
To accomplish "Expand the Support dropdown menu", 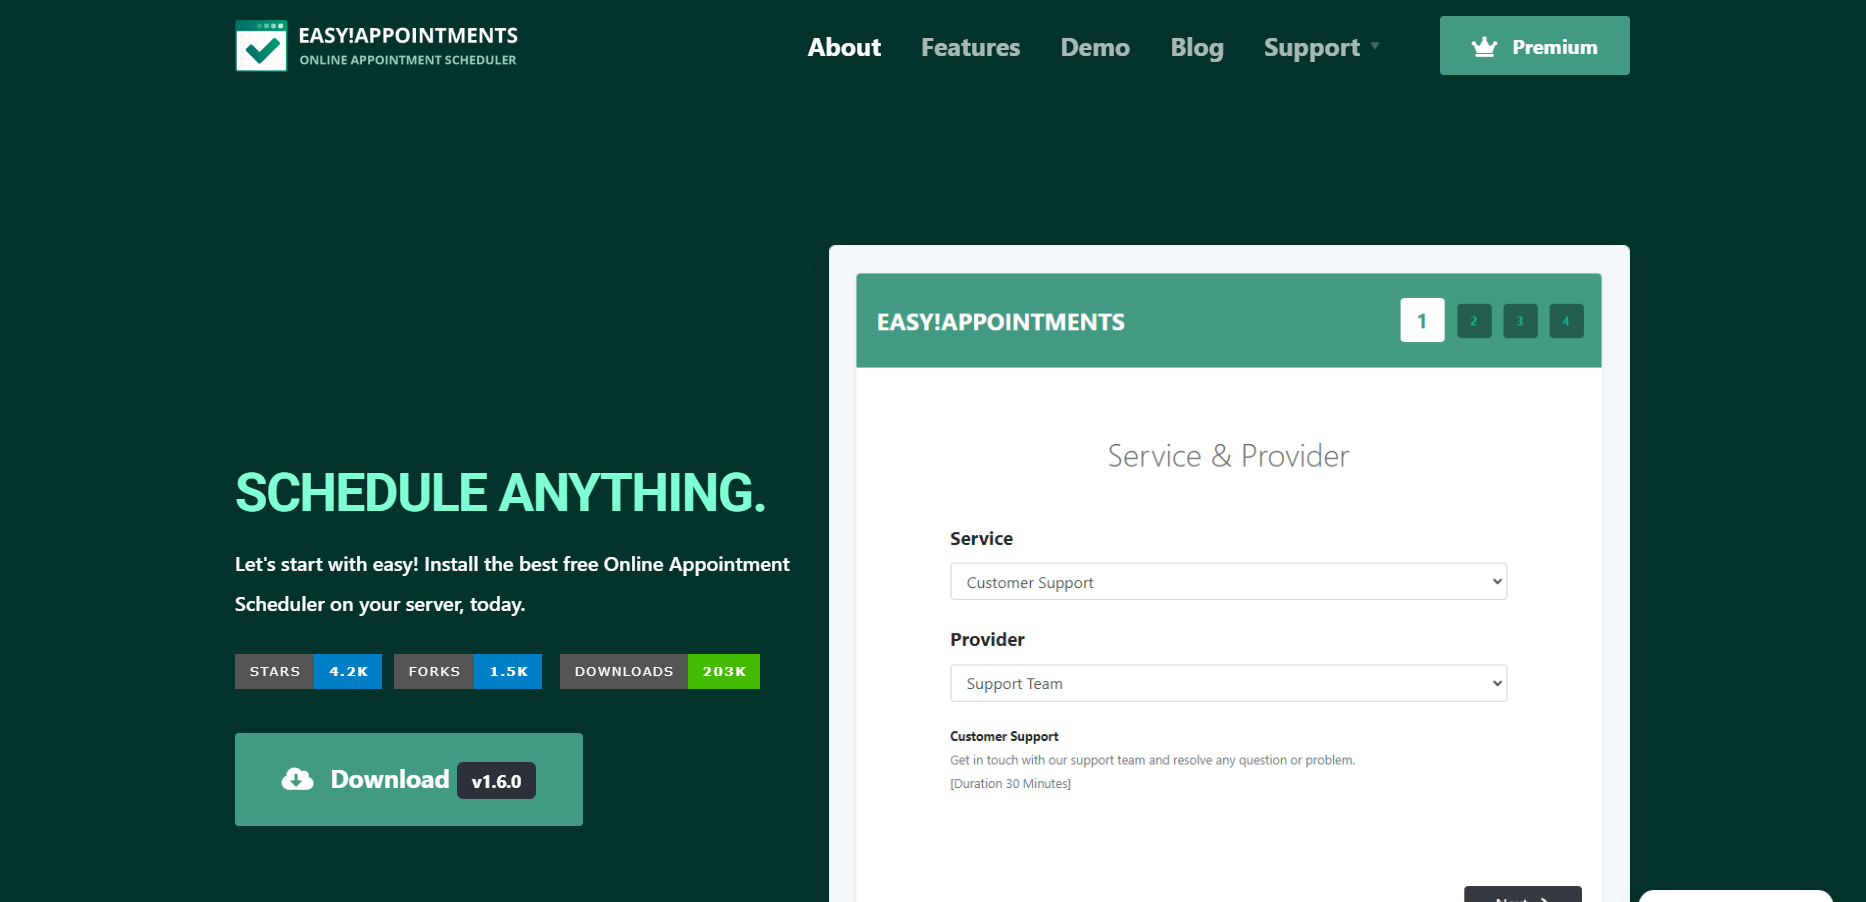I will 1321,47.
